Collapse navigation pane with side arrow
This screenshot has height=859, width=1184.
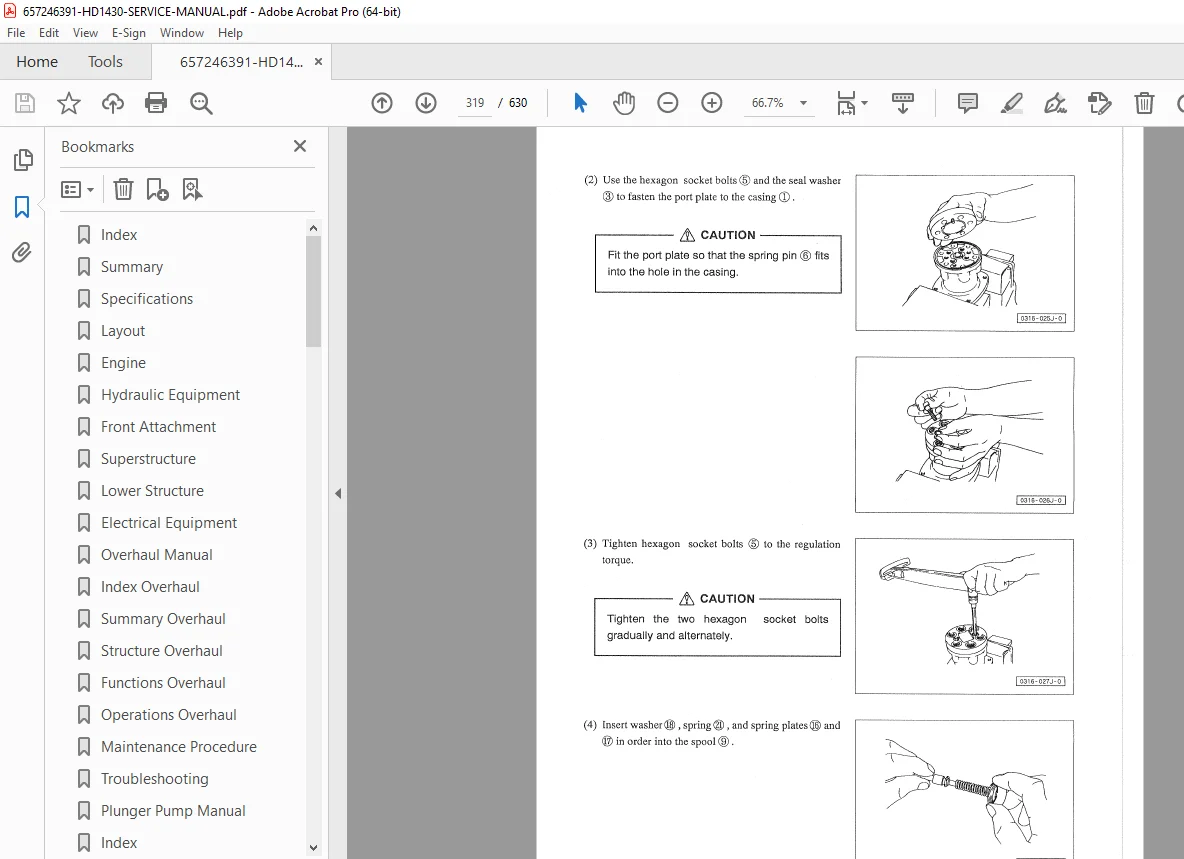(338, 494)
